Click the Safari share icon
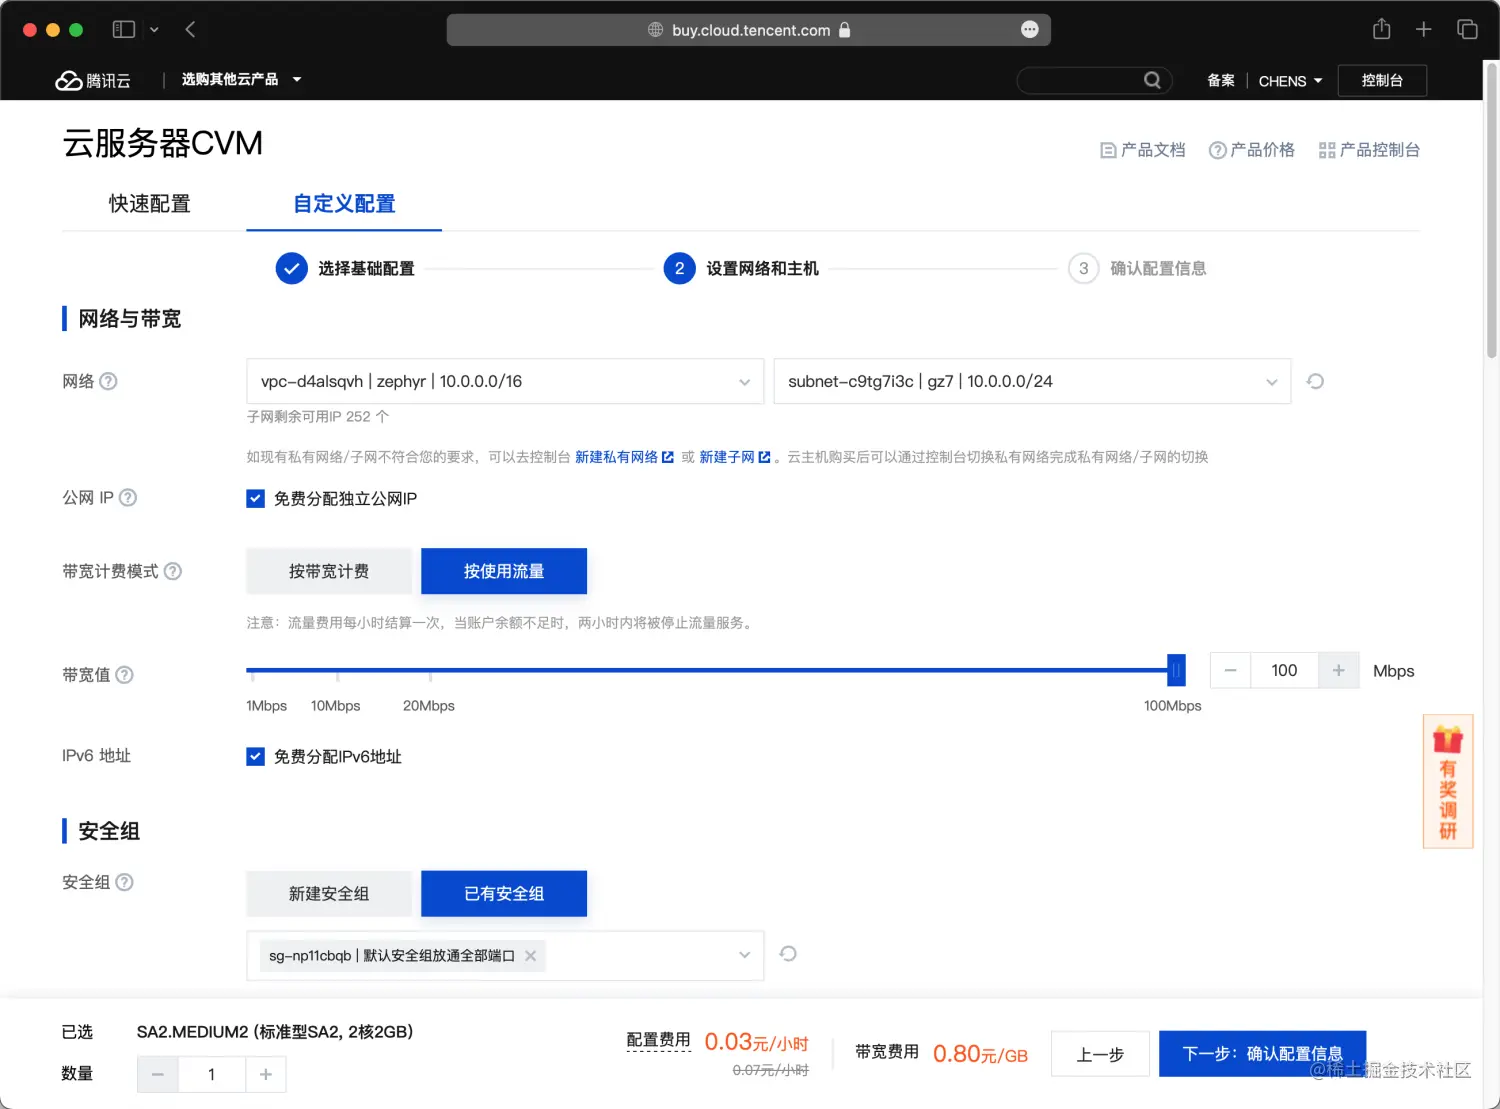 pyautogui.click(x=1381, y=29)
